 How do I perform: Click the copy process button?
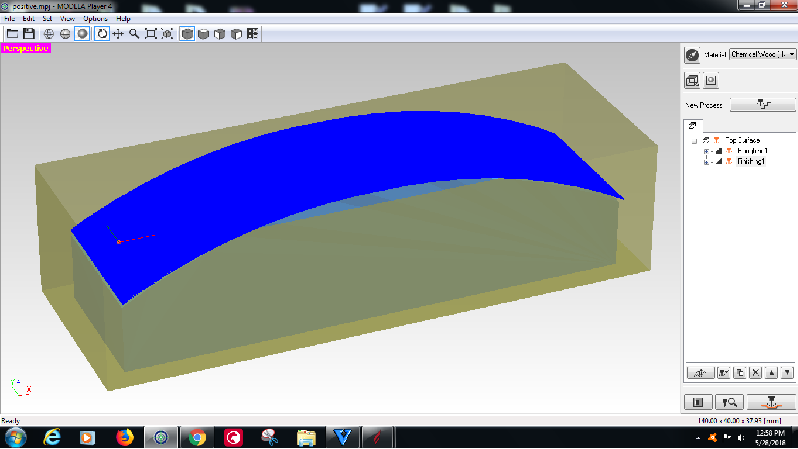coord(740,373)
